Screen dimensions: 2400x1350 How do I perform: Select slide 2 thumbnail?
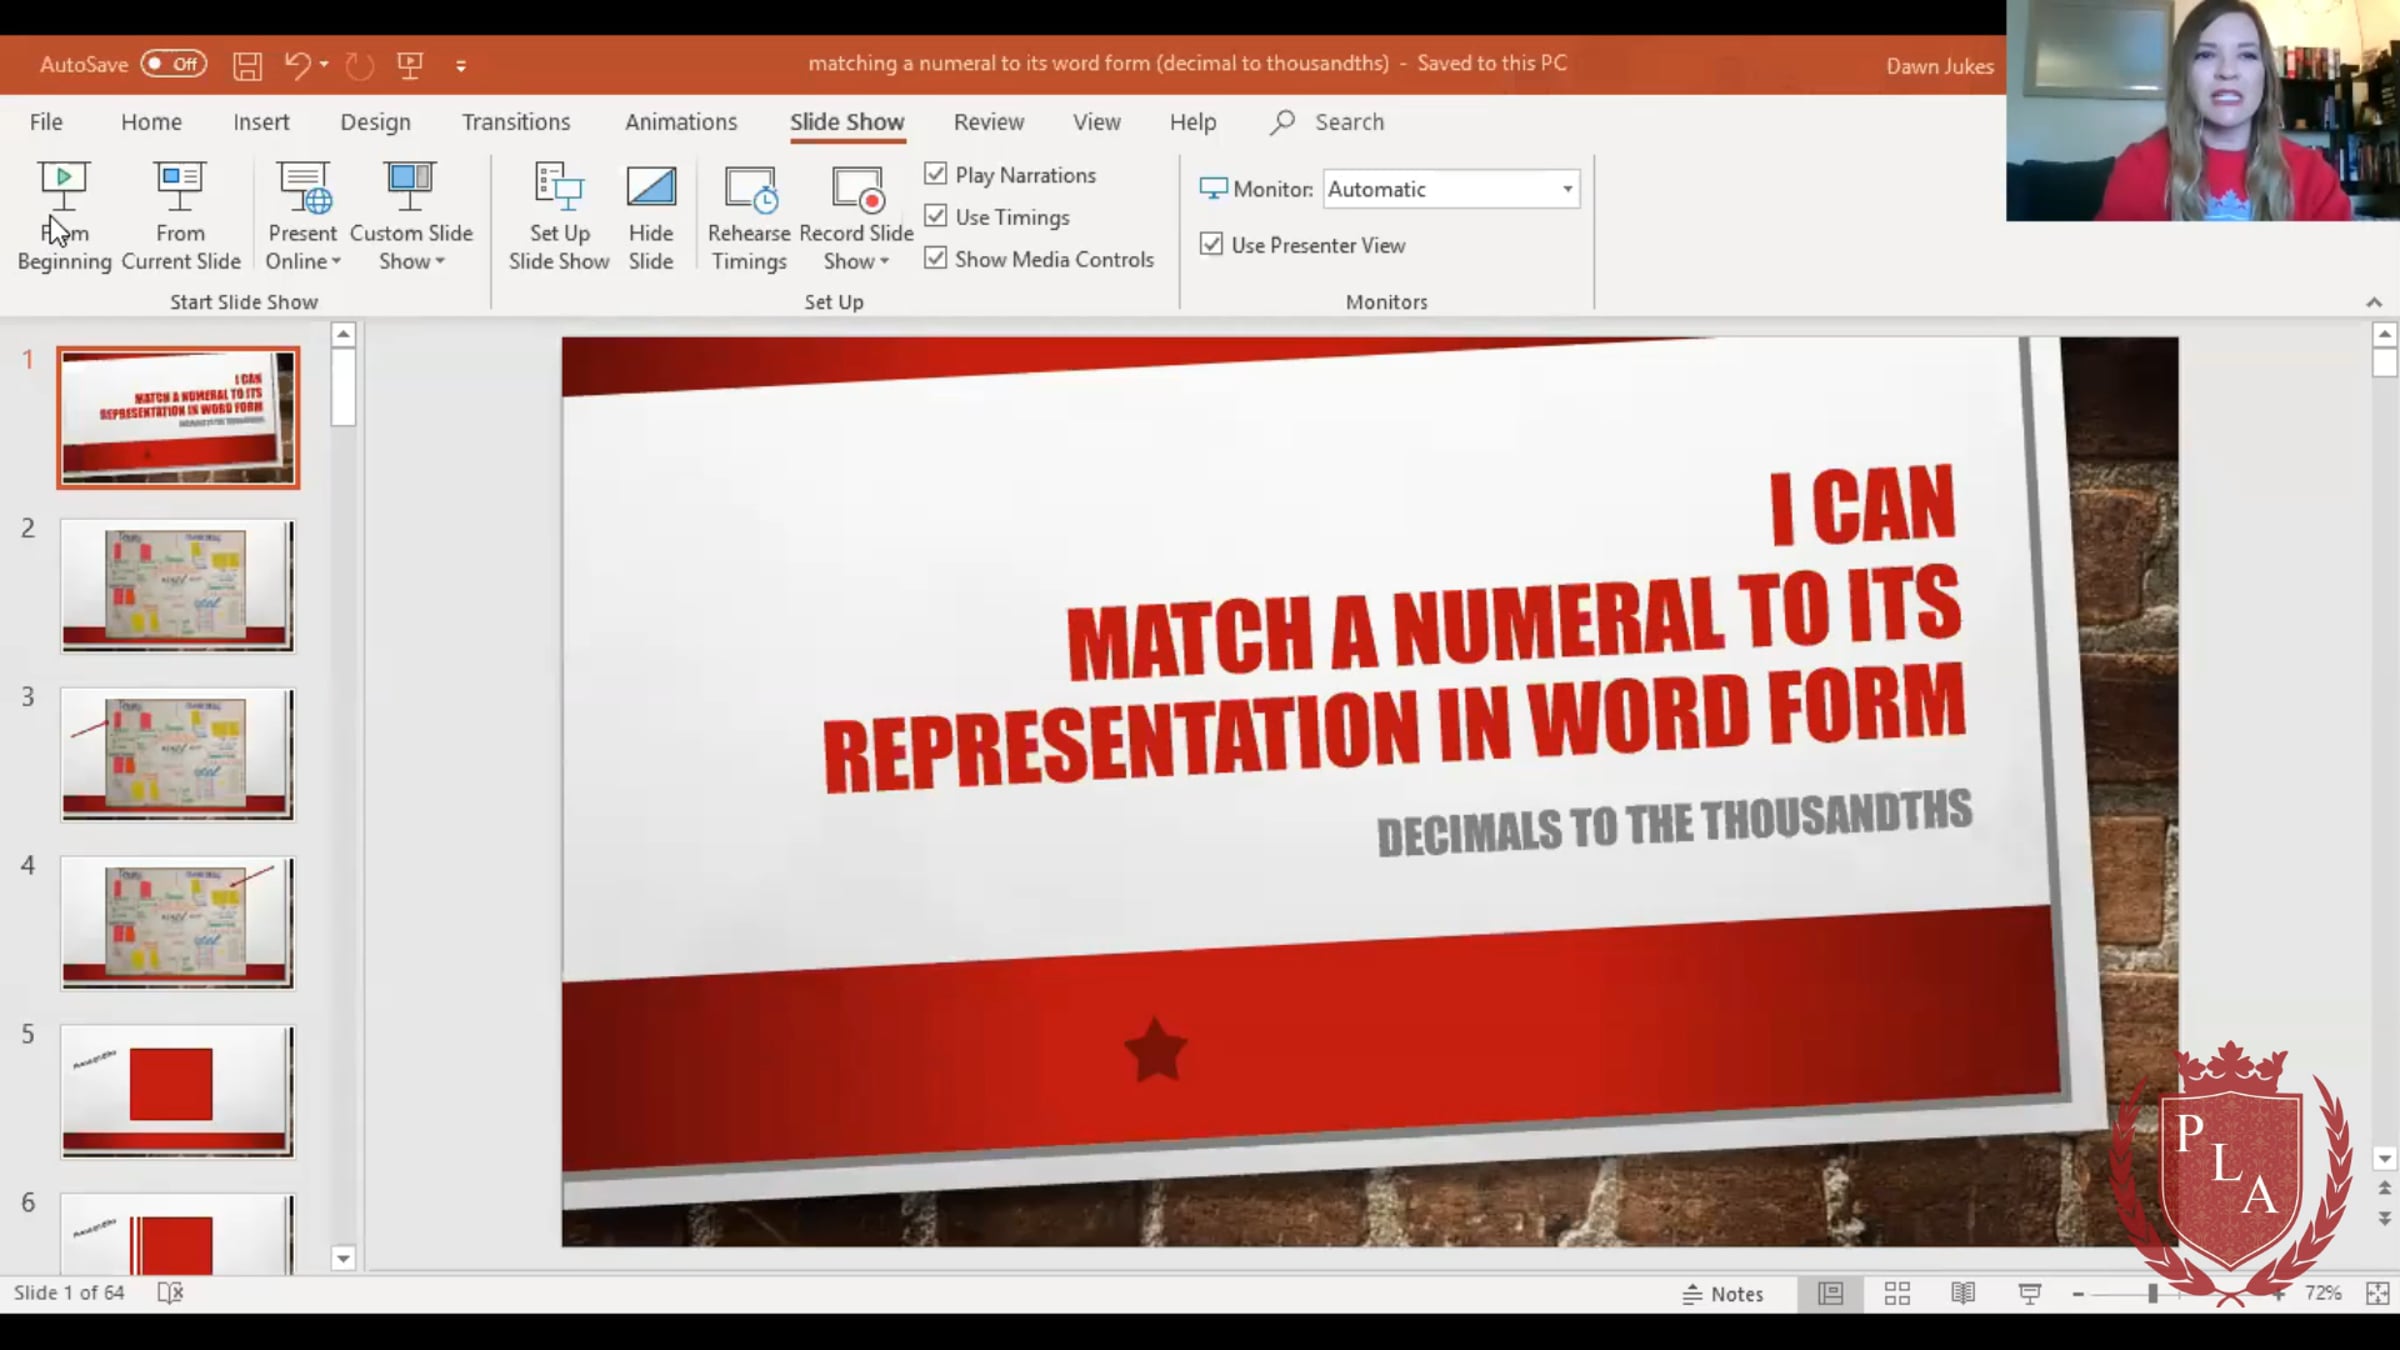pyautogui.click(x=178, y=586)
